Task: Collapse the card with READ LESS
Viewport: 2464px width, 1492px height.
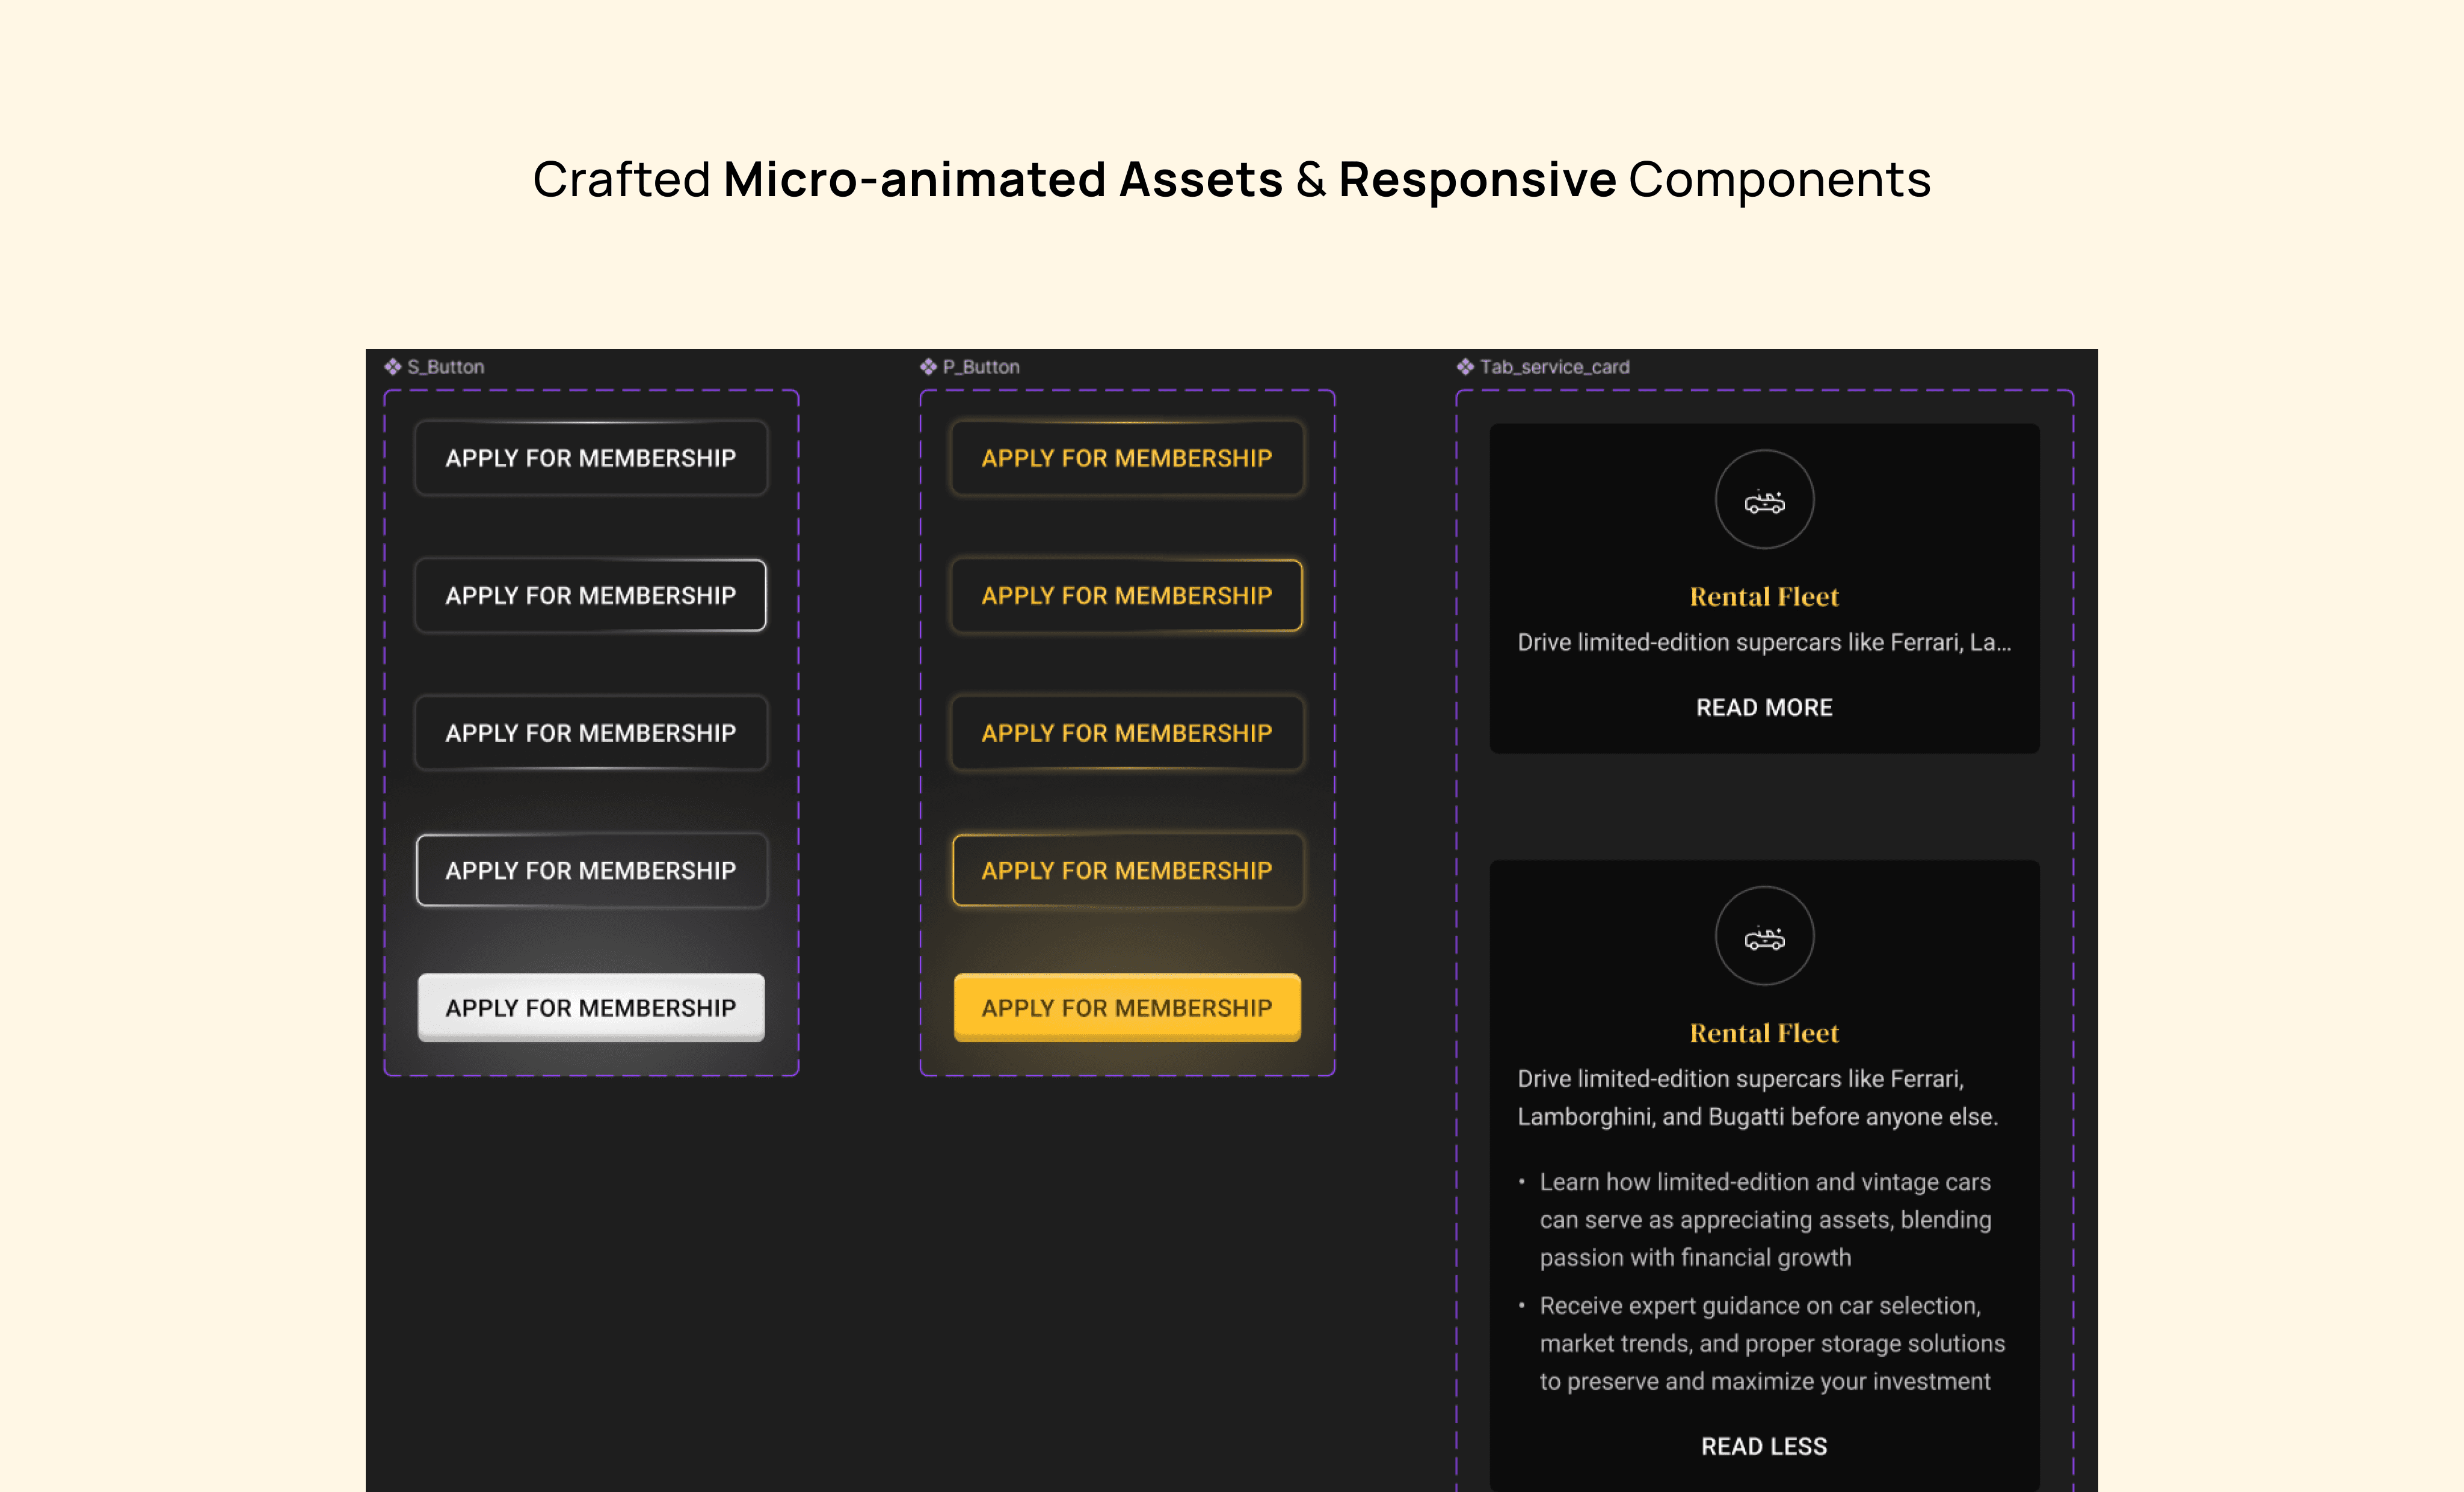Action: (1764, 1446)
